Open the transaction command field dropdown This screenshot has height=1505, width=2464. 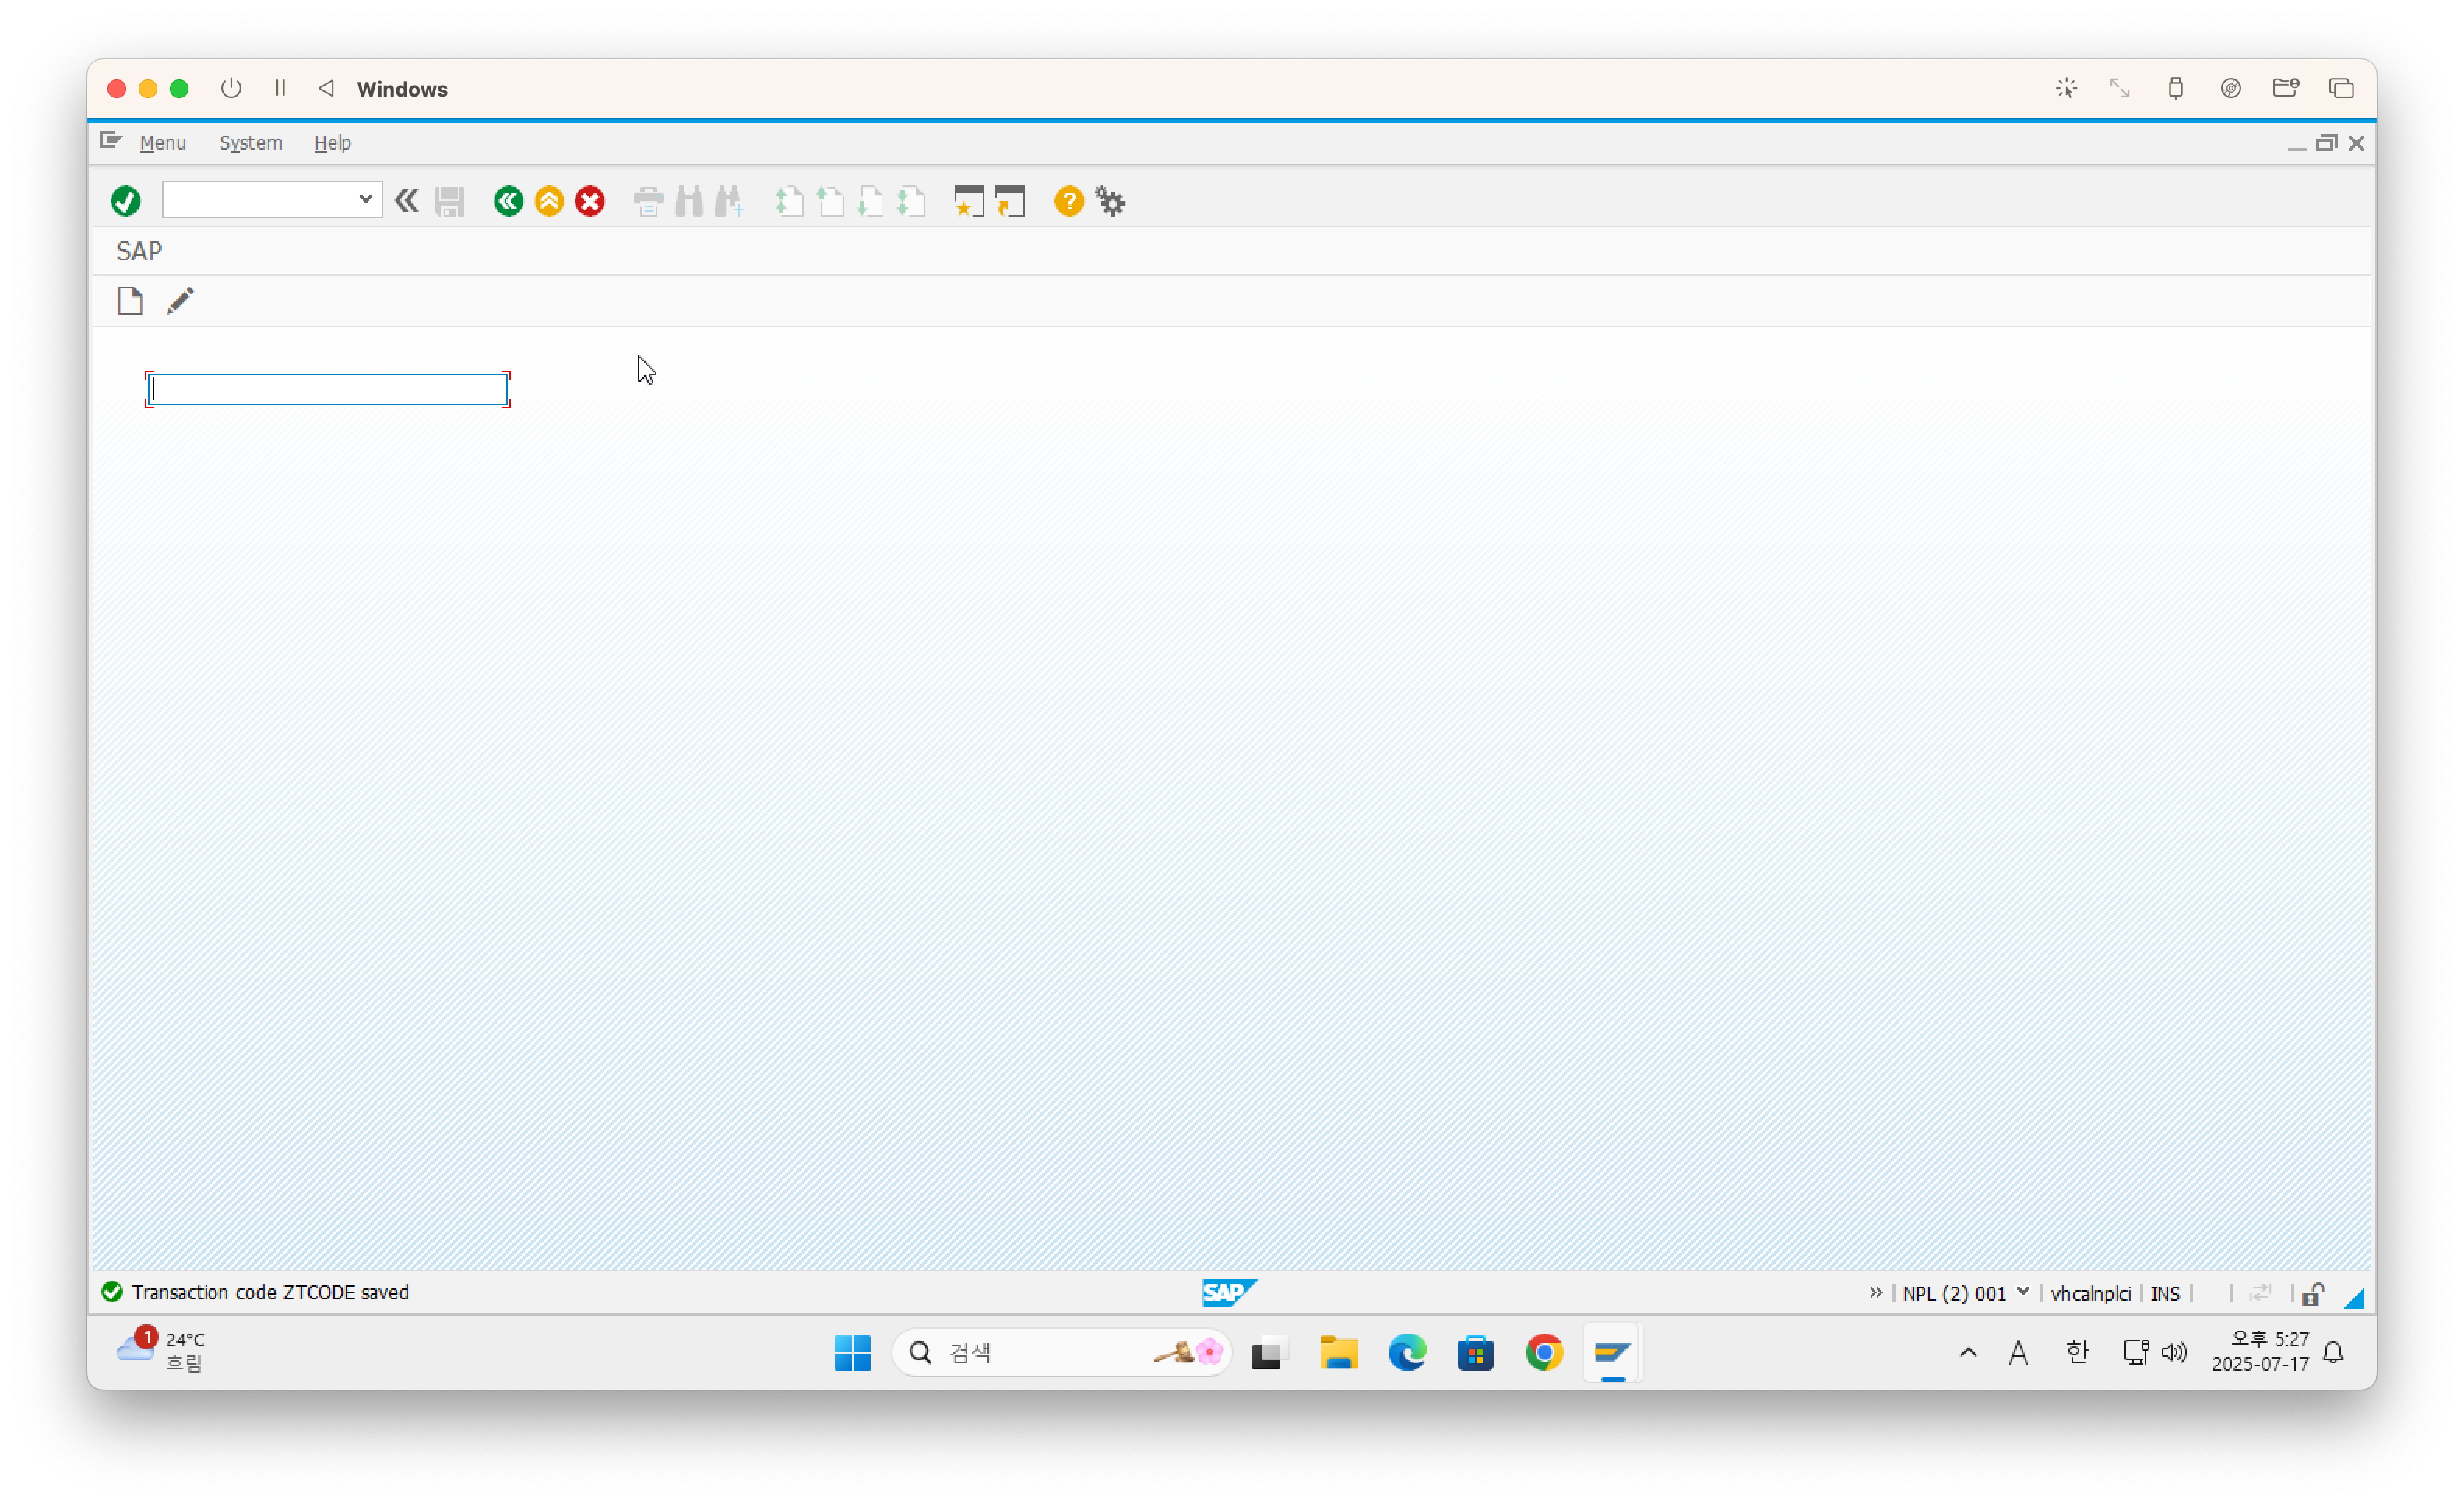tap(365, 199)
